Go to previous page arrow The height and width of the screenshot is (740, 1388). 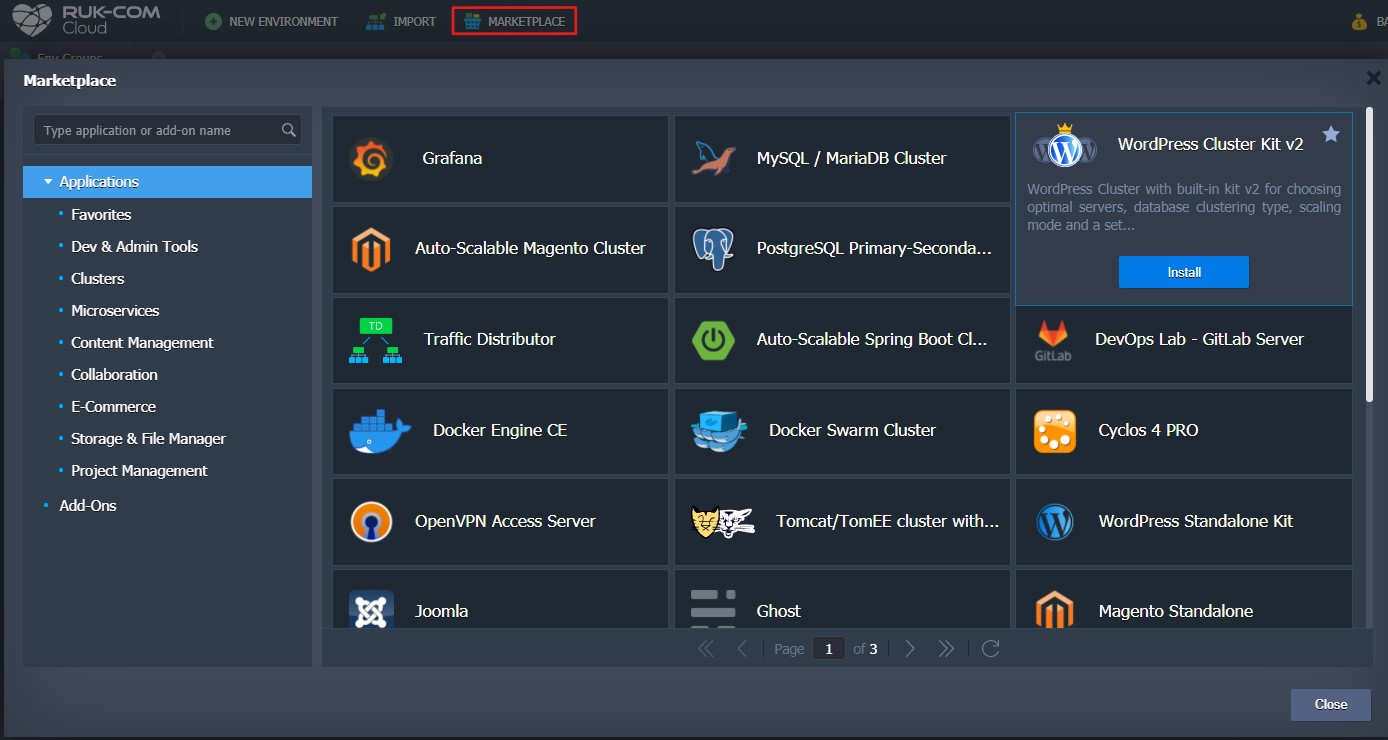coord(742,649)
